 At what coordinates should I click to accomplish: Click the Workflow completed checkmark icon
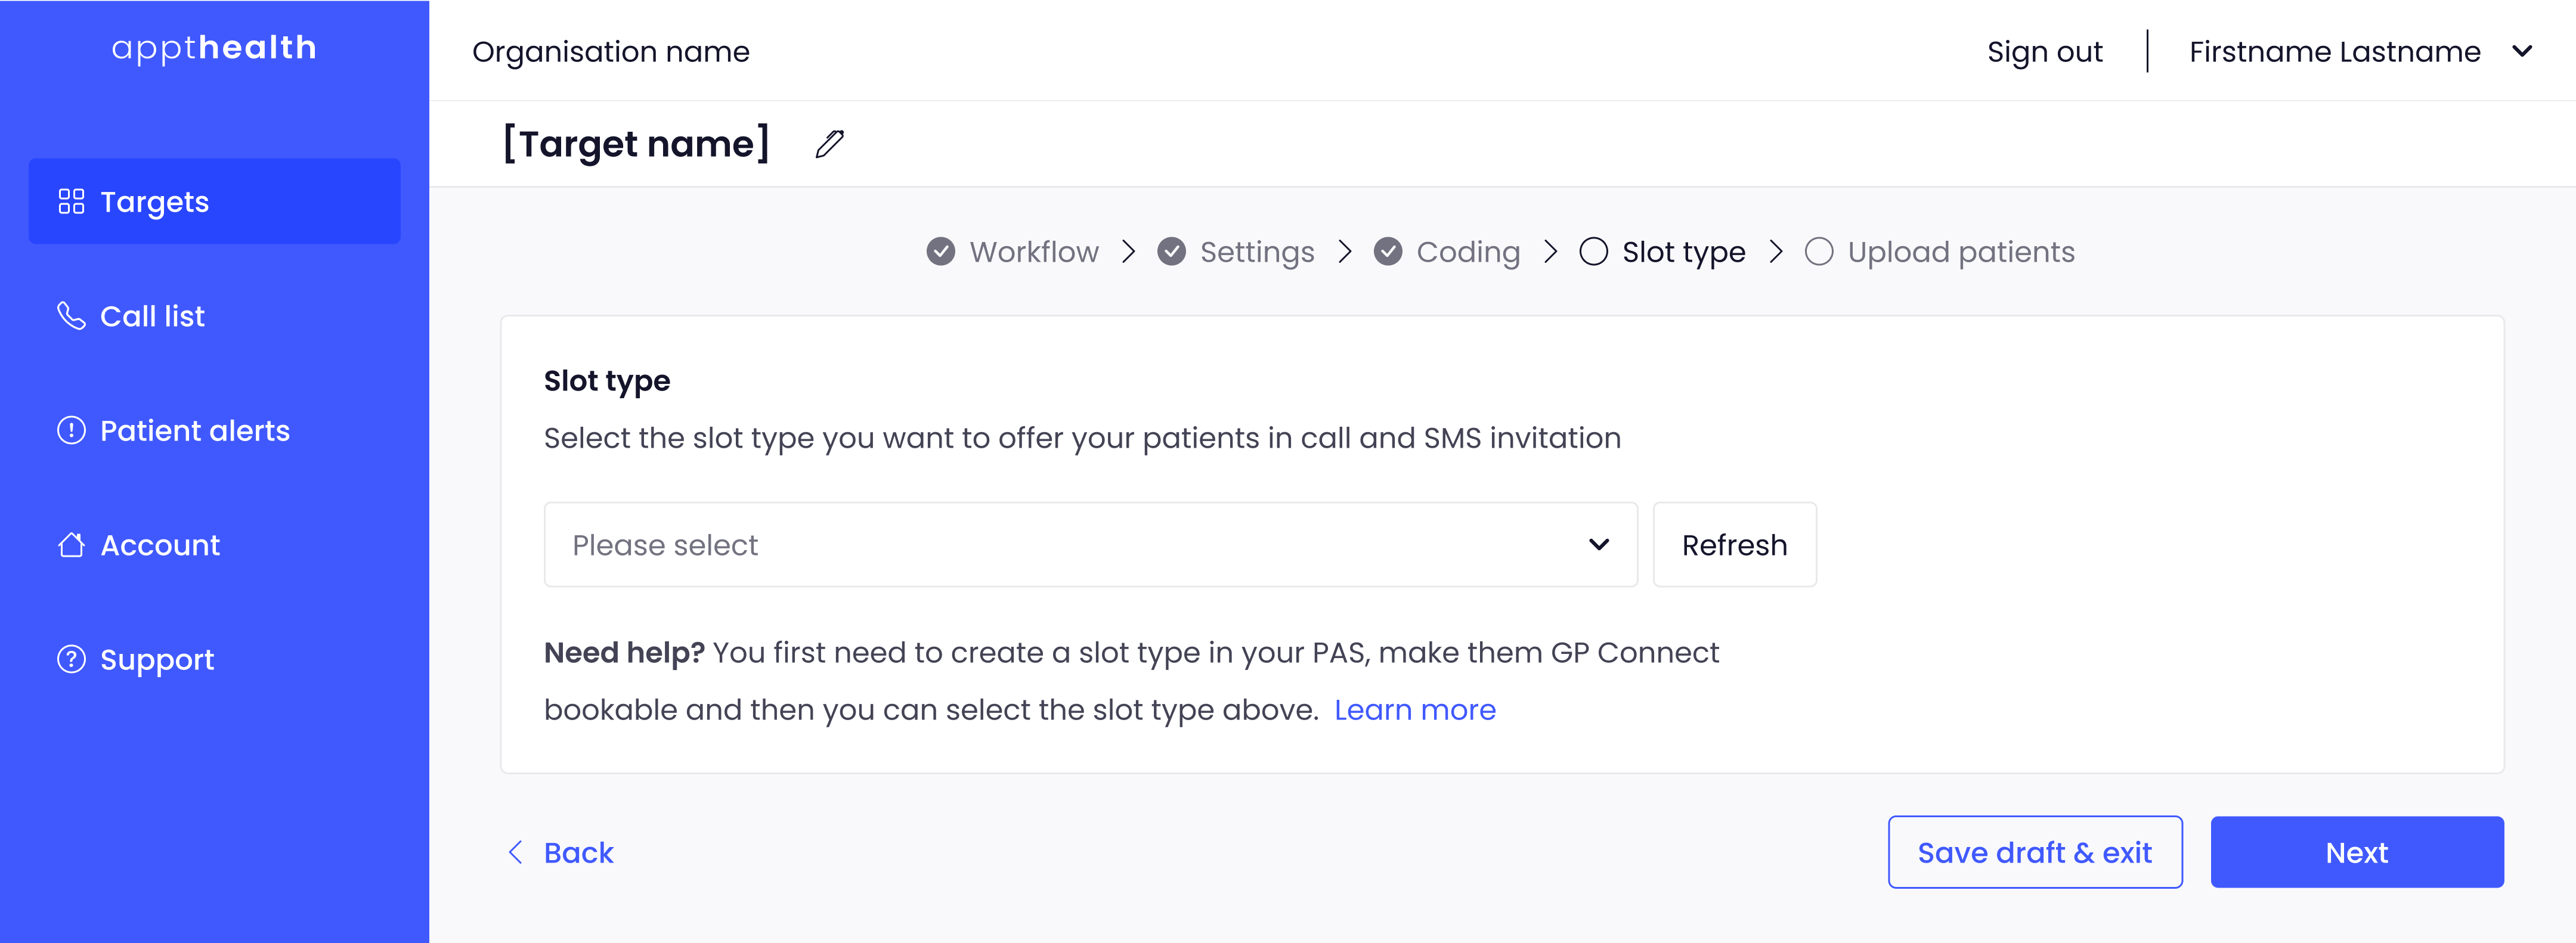tap(940, 252)
